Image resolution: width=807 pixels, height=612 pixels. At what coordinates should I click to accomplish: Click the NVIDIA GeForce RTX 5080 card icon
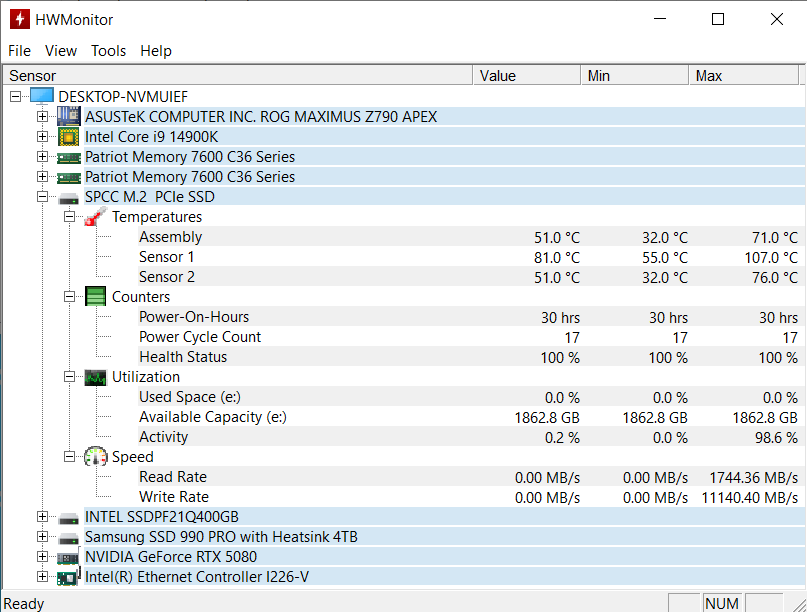point(68,557)
